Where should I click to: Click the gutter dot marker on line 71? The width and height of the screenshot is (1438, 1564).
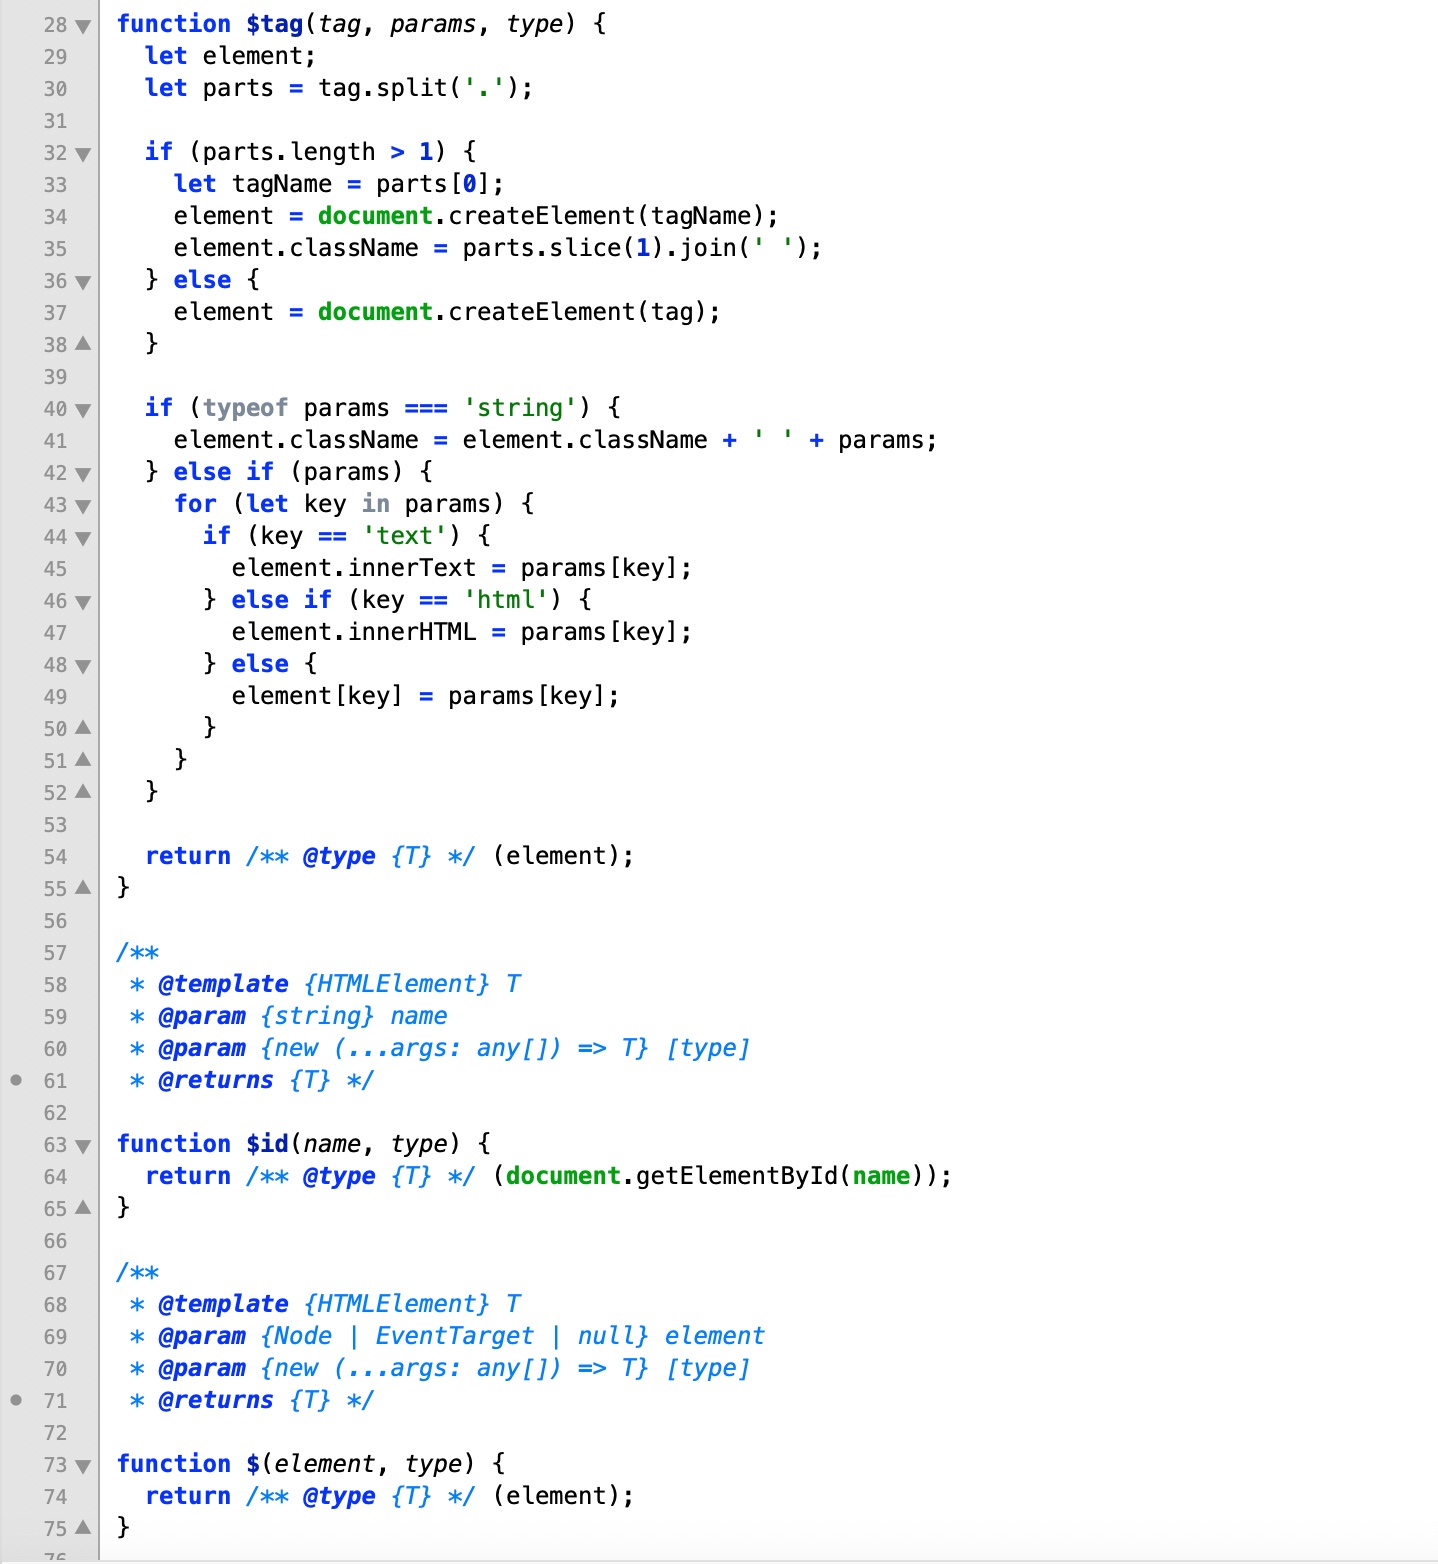coord(16,1400)
